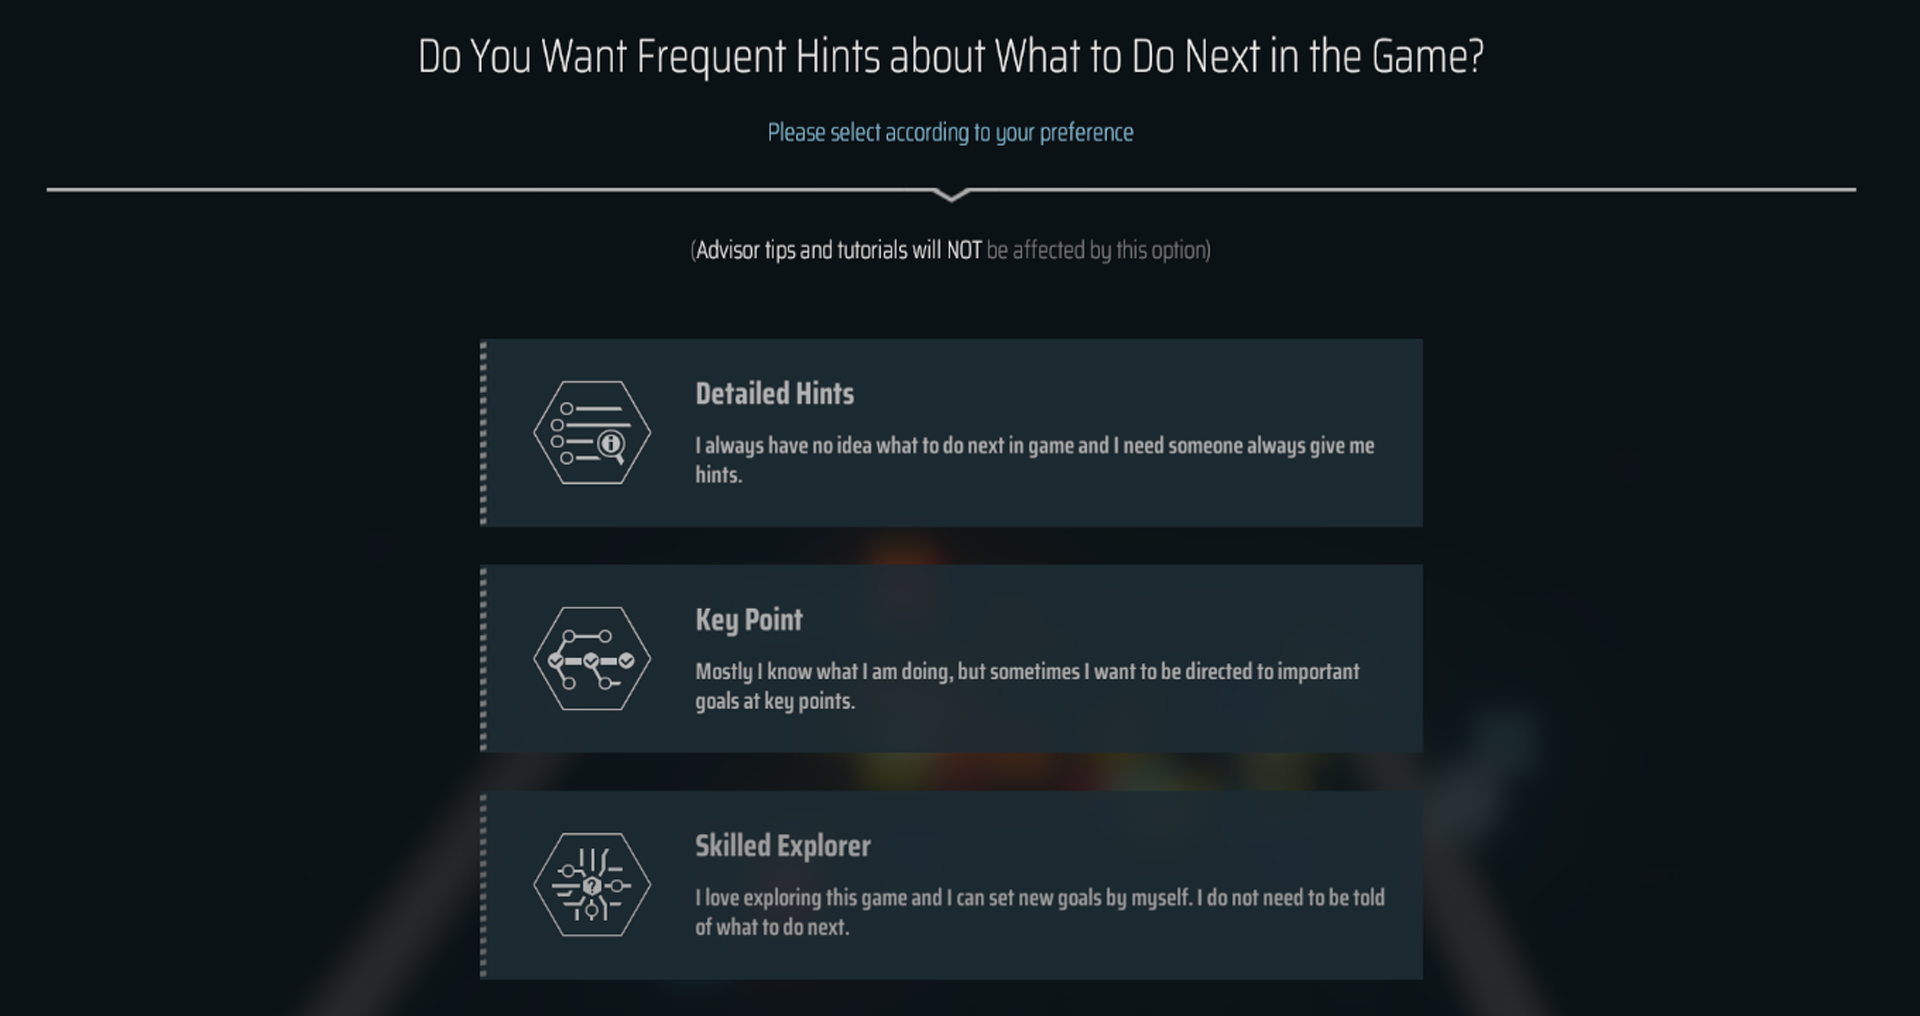Click the Skilled Explorer circuit icon

point(592,885)
